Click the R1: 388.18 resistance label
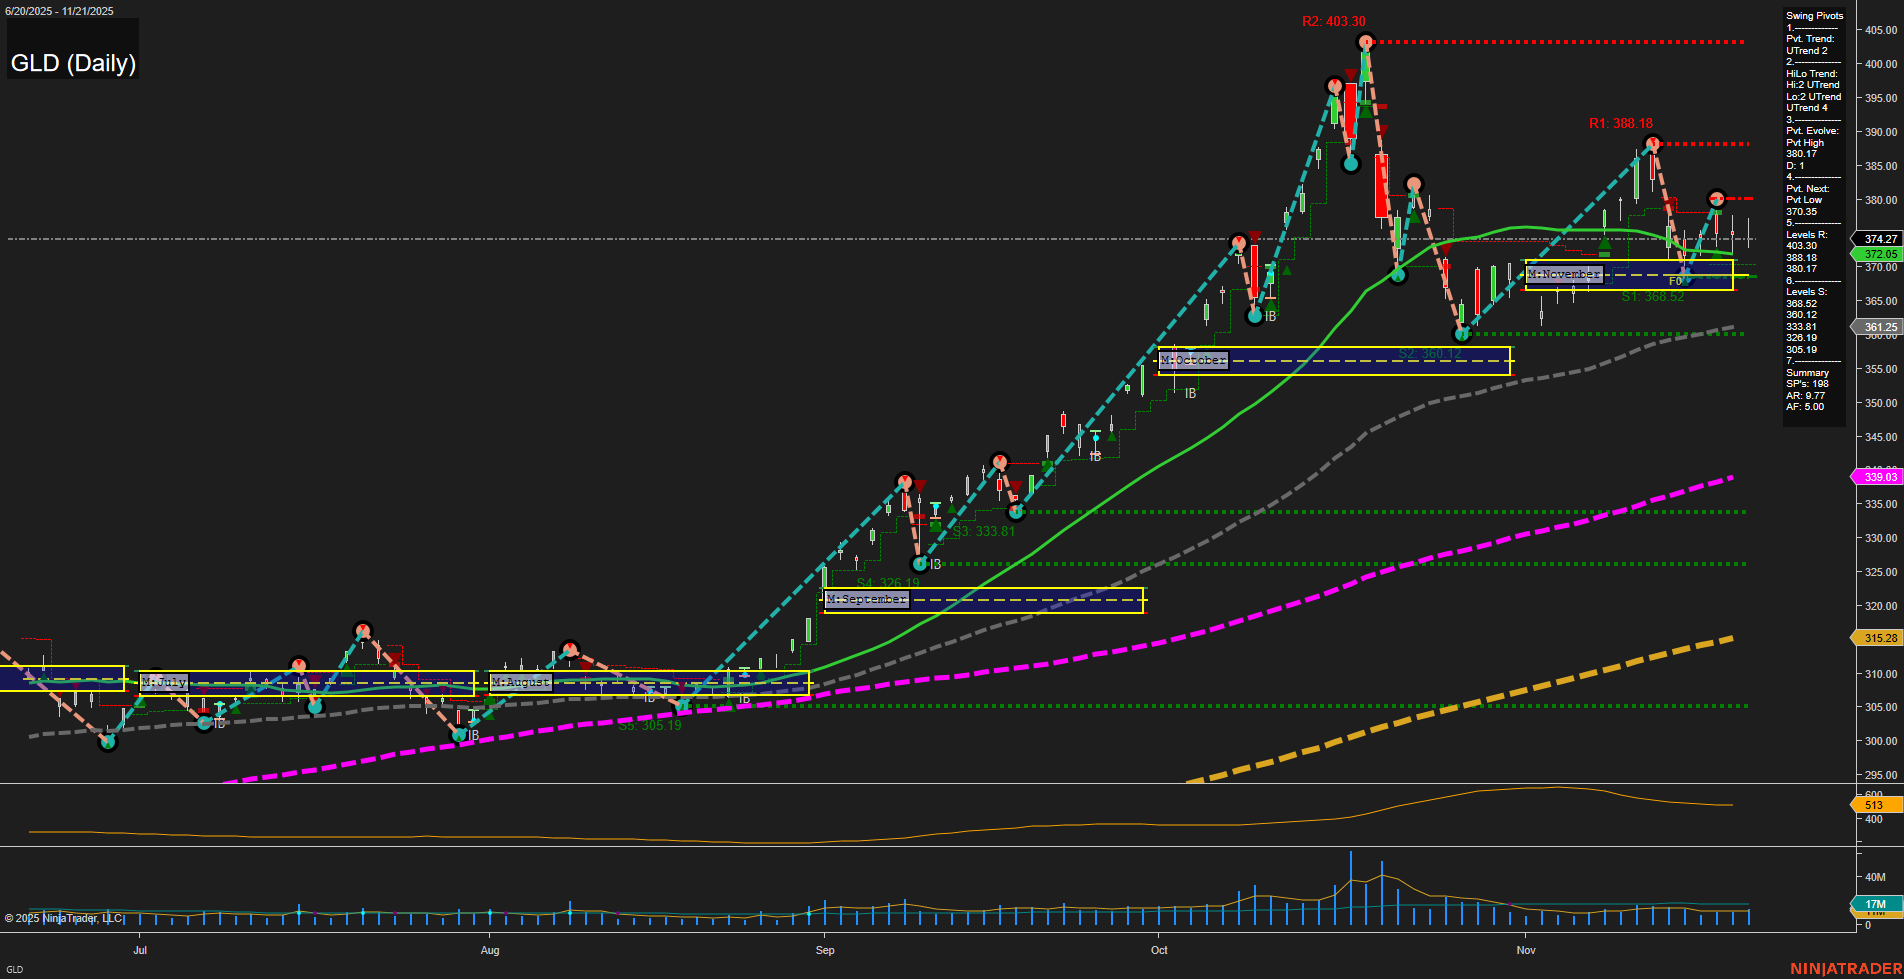 coord(1620,123)
